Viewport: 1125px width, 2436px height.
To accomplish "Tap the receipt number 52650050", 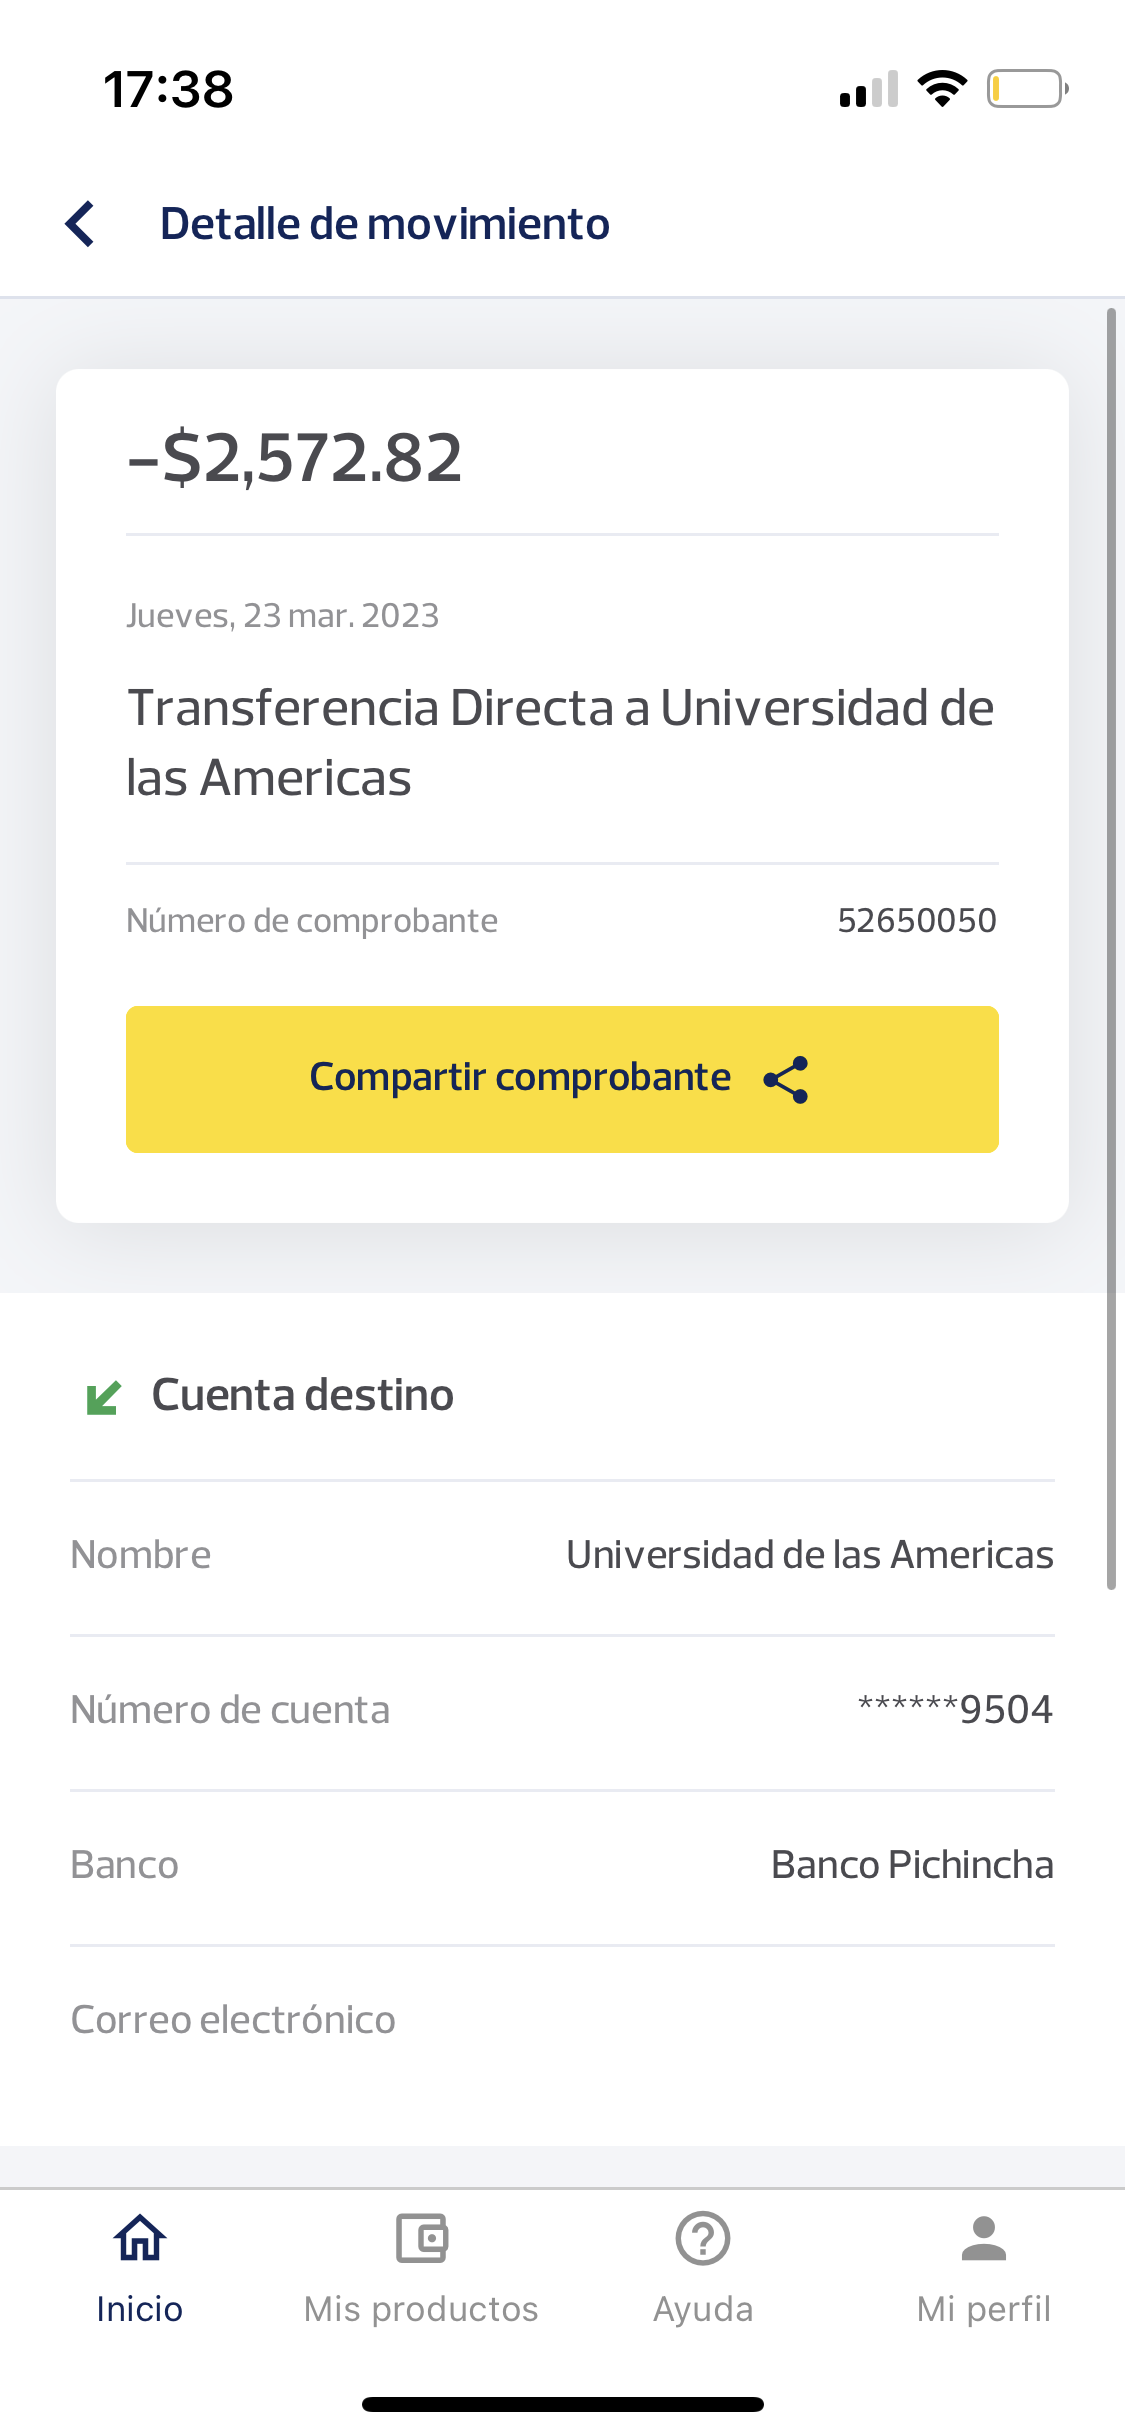I will tap(917, 921).
